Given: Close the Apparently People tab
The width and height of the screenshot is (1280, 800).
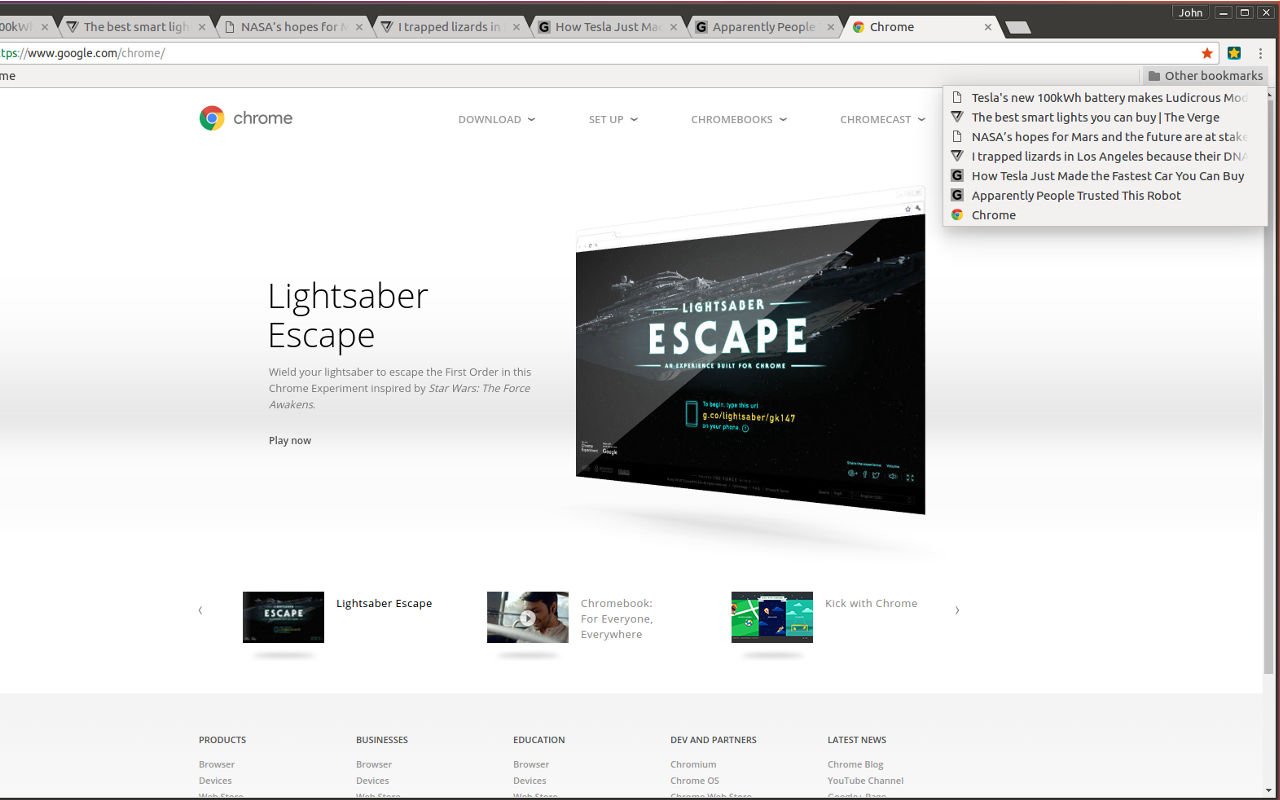Looking at the screenshot, I should pos(831,27).
